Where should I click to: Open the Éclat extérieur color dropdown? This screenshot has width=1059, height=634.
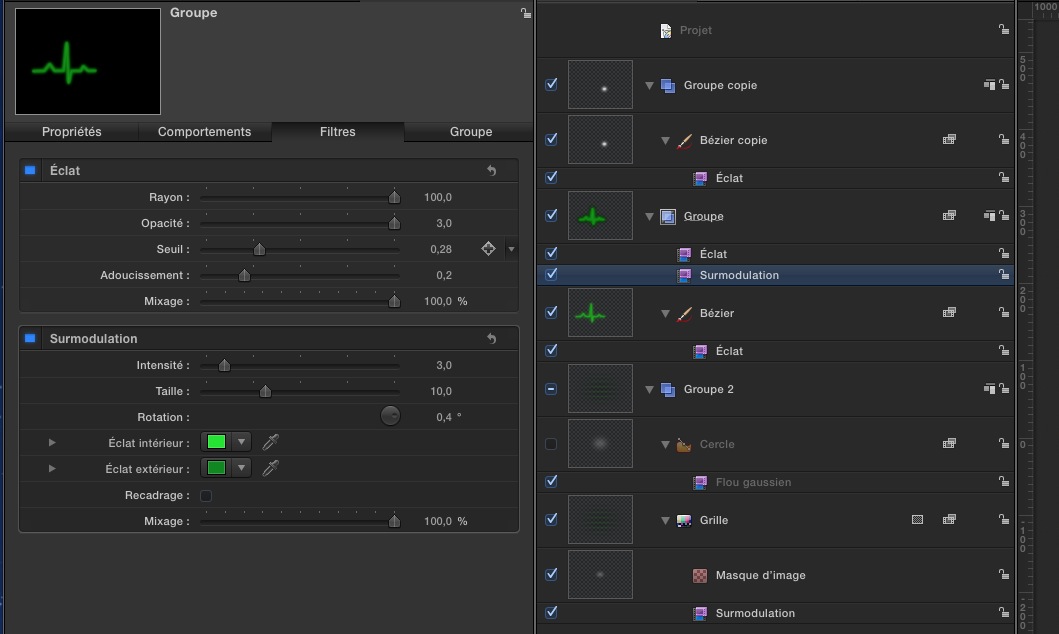(241, 468)
